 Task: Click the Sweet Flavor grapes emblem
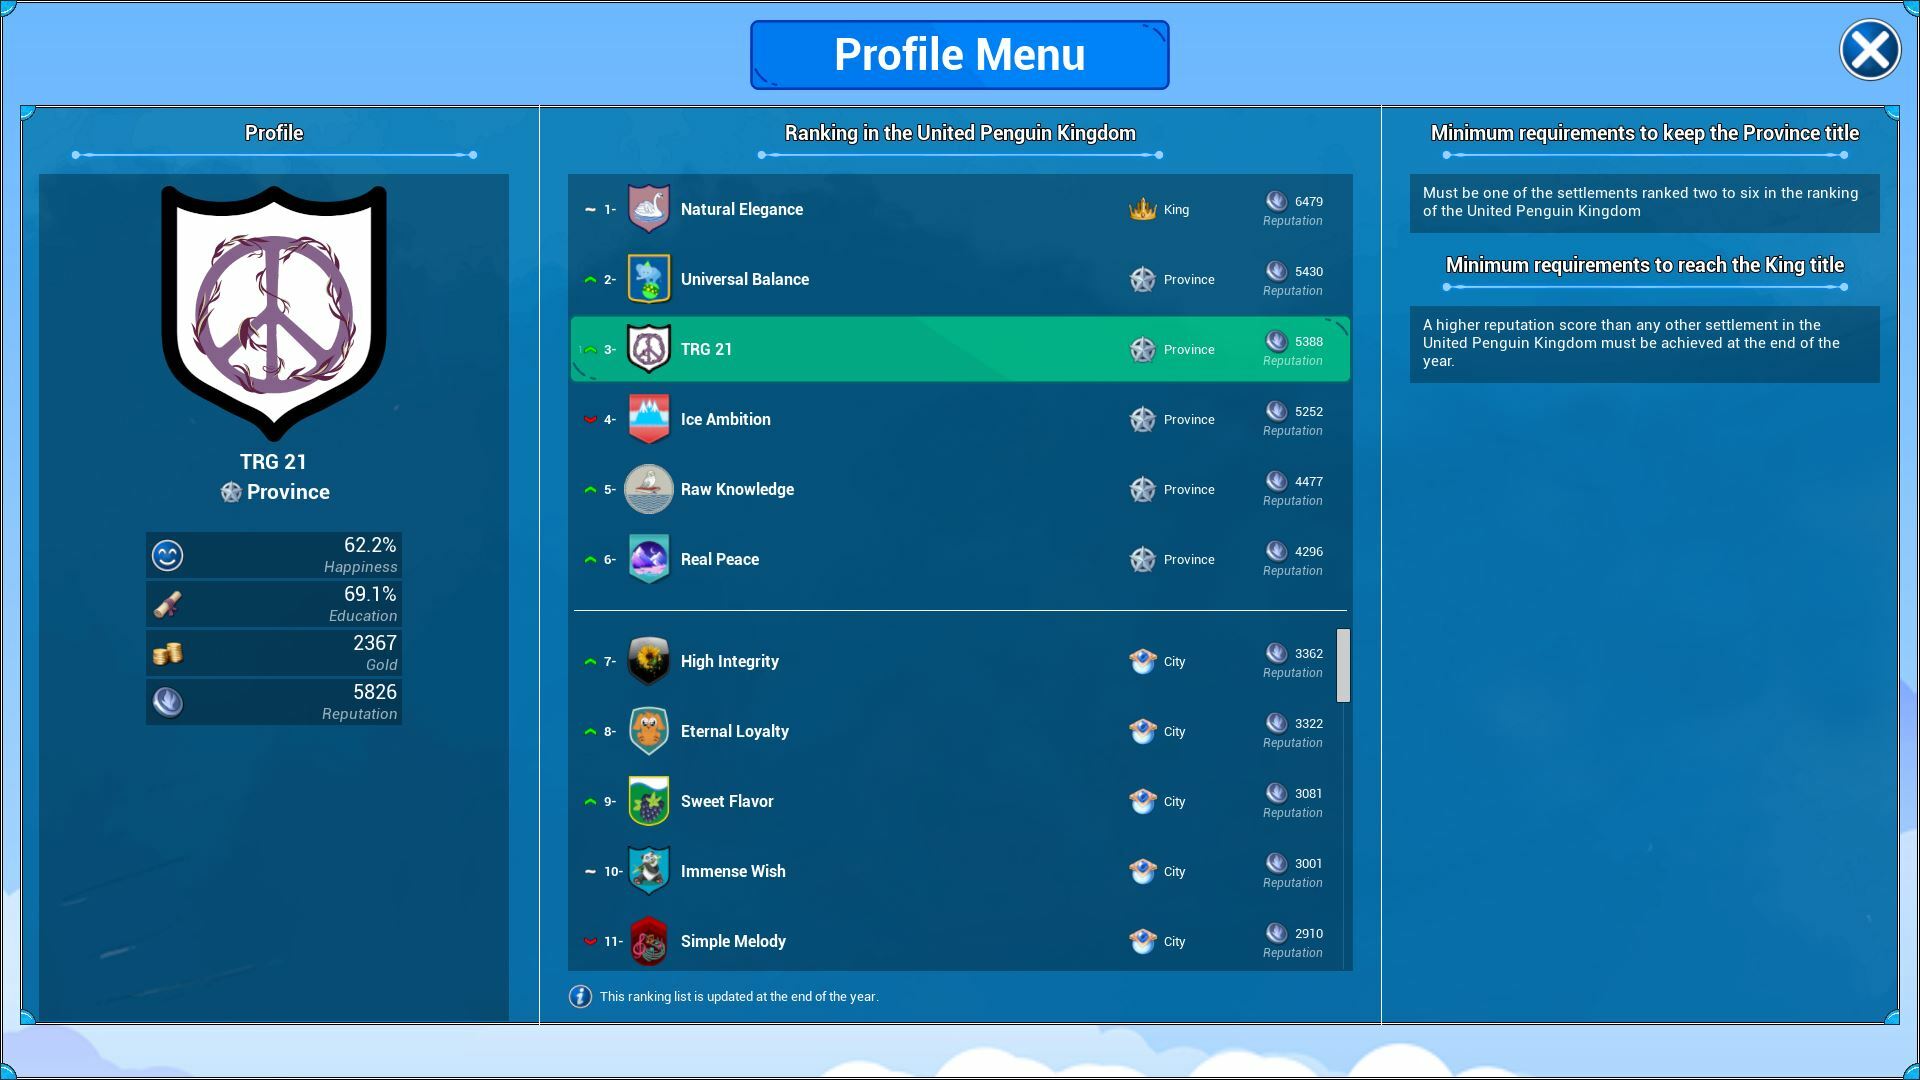pyautogui.click(x=648, y=801)
